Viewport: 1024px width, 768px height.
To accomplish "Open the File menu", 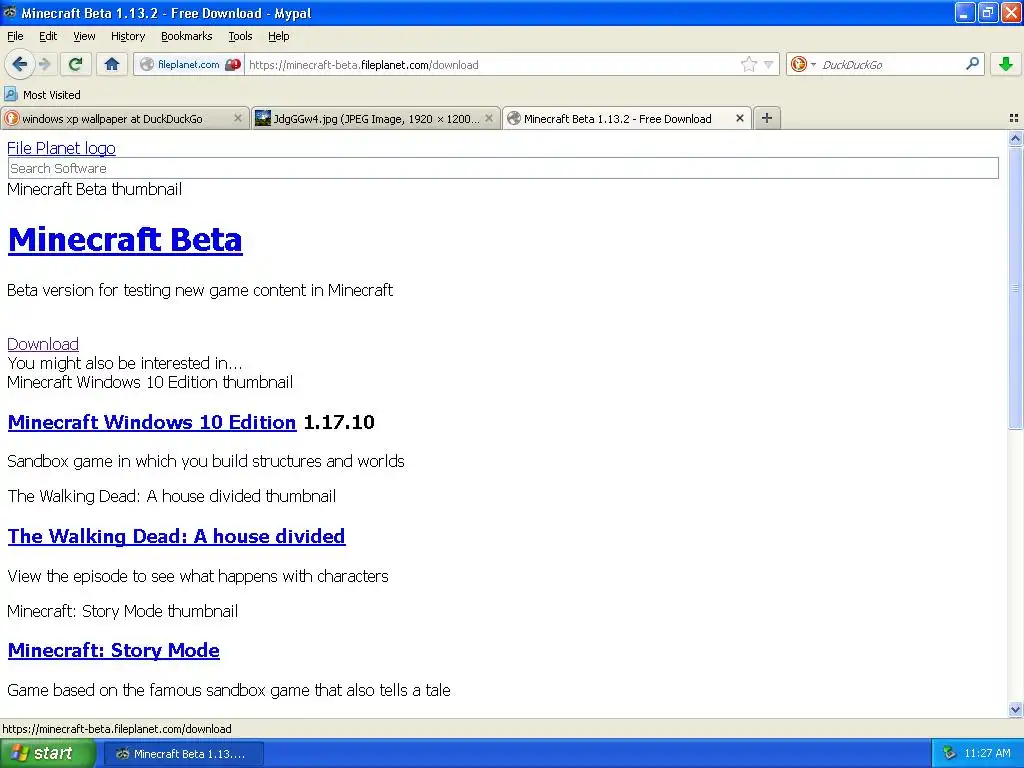I will [15, 36].
